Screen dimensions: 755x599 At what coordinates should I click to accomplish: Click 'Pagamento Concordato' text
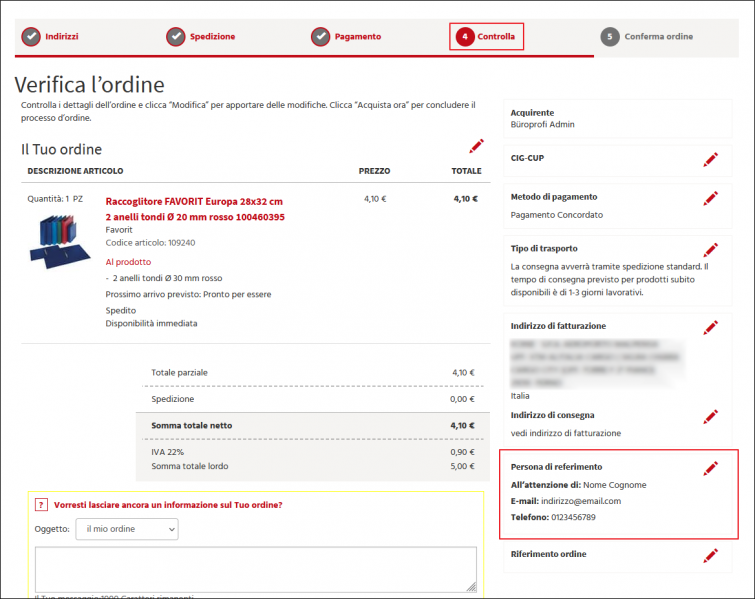tap(557, 215)
